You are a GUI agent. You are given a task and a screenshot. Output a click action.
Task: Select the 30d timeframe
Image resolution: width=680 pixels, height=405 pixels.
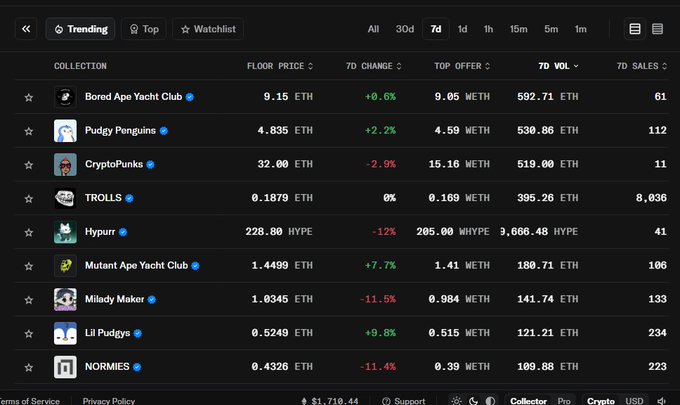(405, 29)
